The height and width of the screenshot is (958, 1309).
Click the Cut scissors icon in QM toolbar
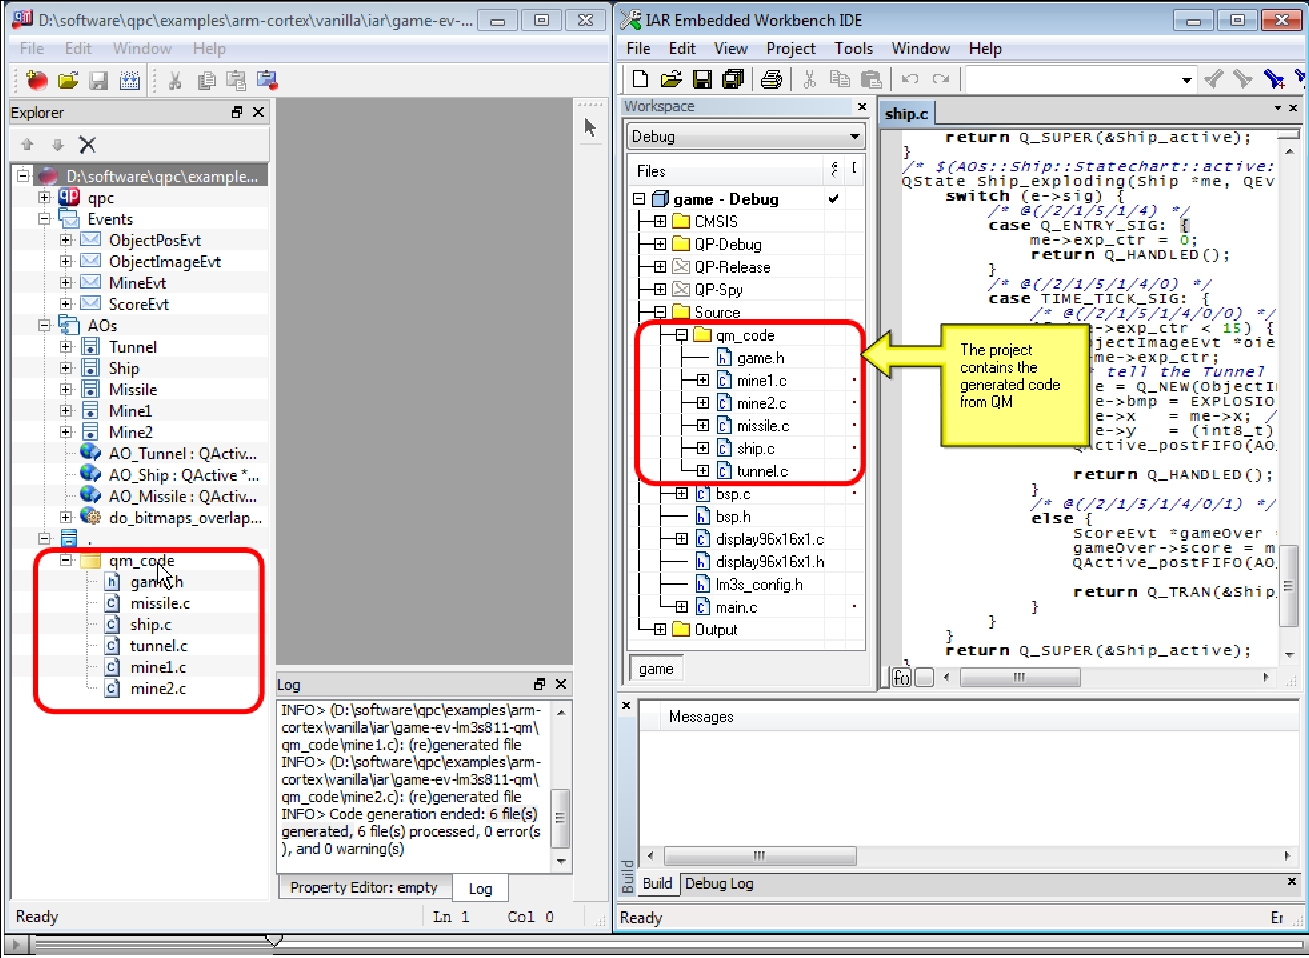point(175,81)
